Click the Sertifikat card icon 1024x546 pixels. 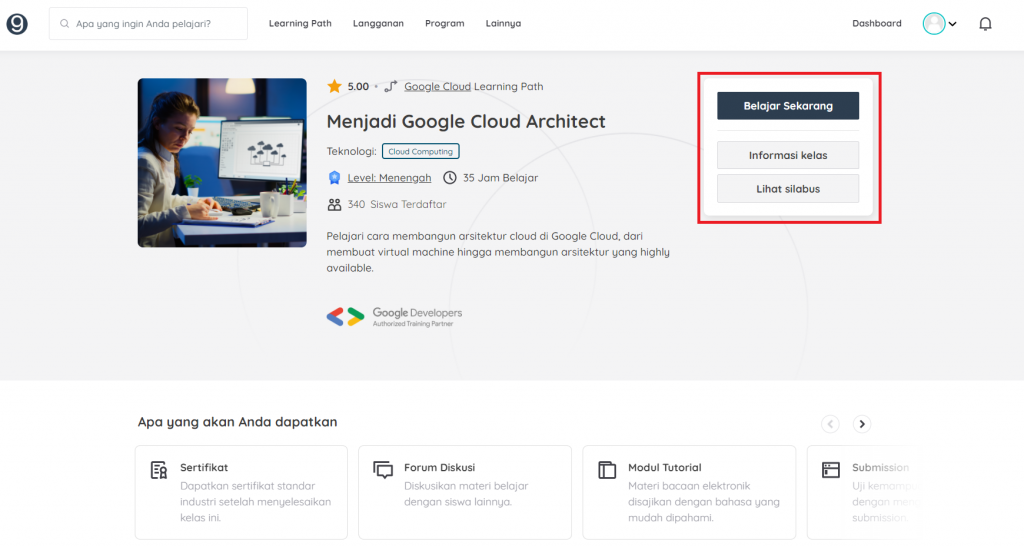coord(159,470)
